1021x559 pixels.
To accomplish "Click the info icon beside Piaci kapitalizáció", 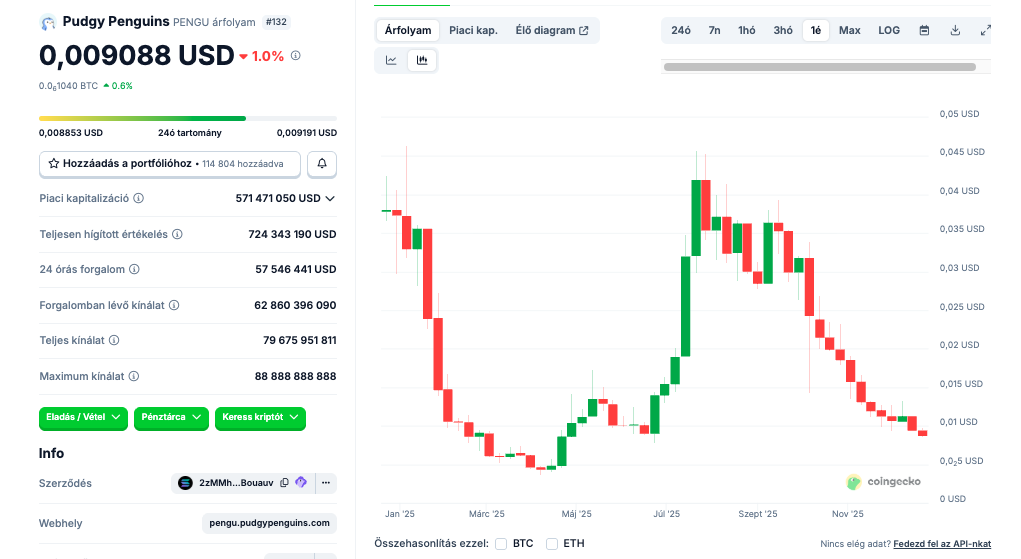I will (138, 198).
